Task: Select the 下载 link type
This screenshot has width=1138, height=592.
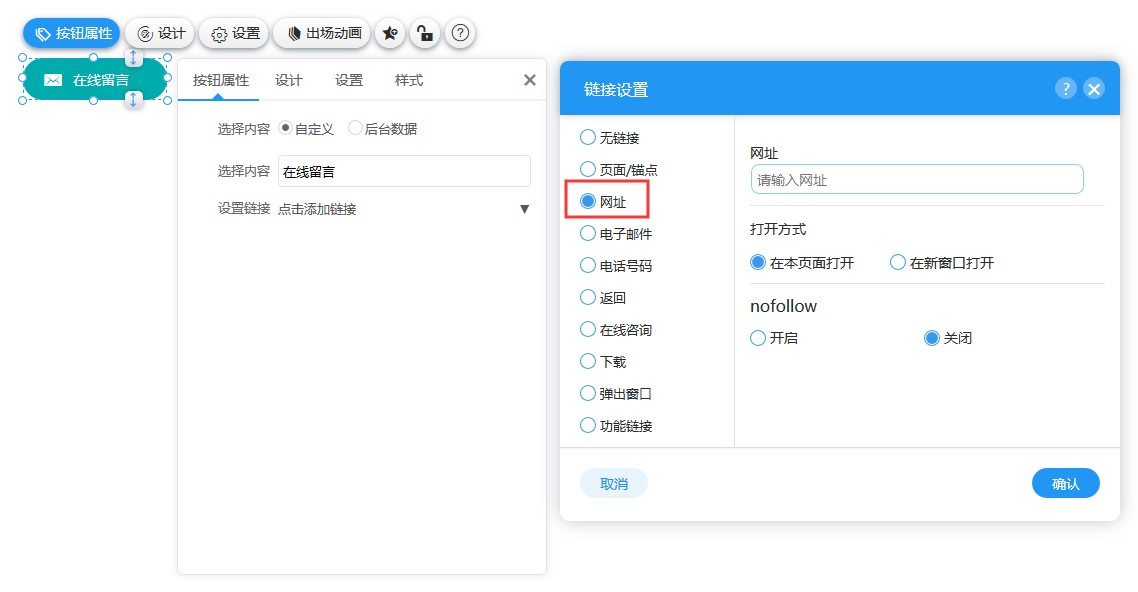Action: click(x=603, y=361)
